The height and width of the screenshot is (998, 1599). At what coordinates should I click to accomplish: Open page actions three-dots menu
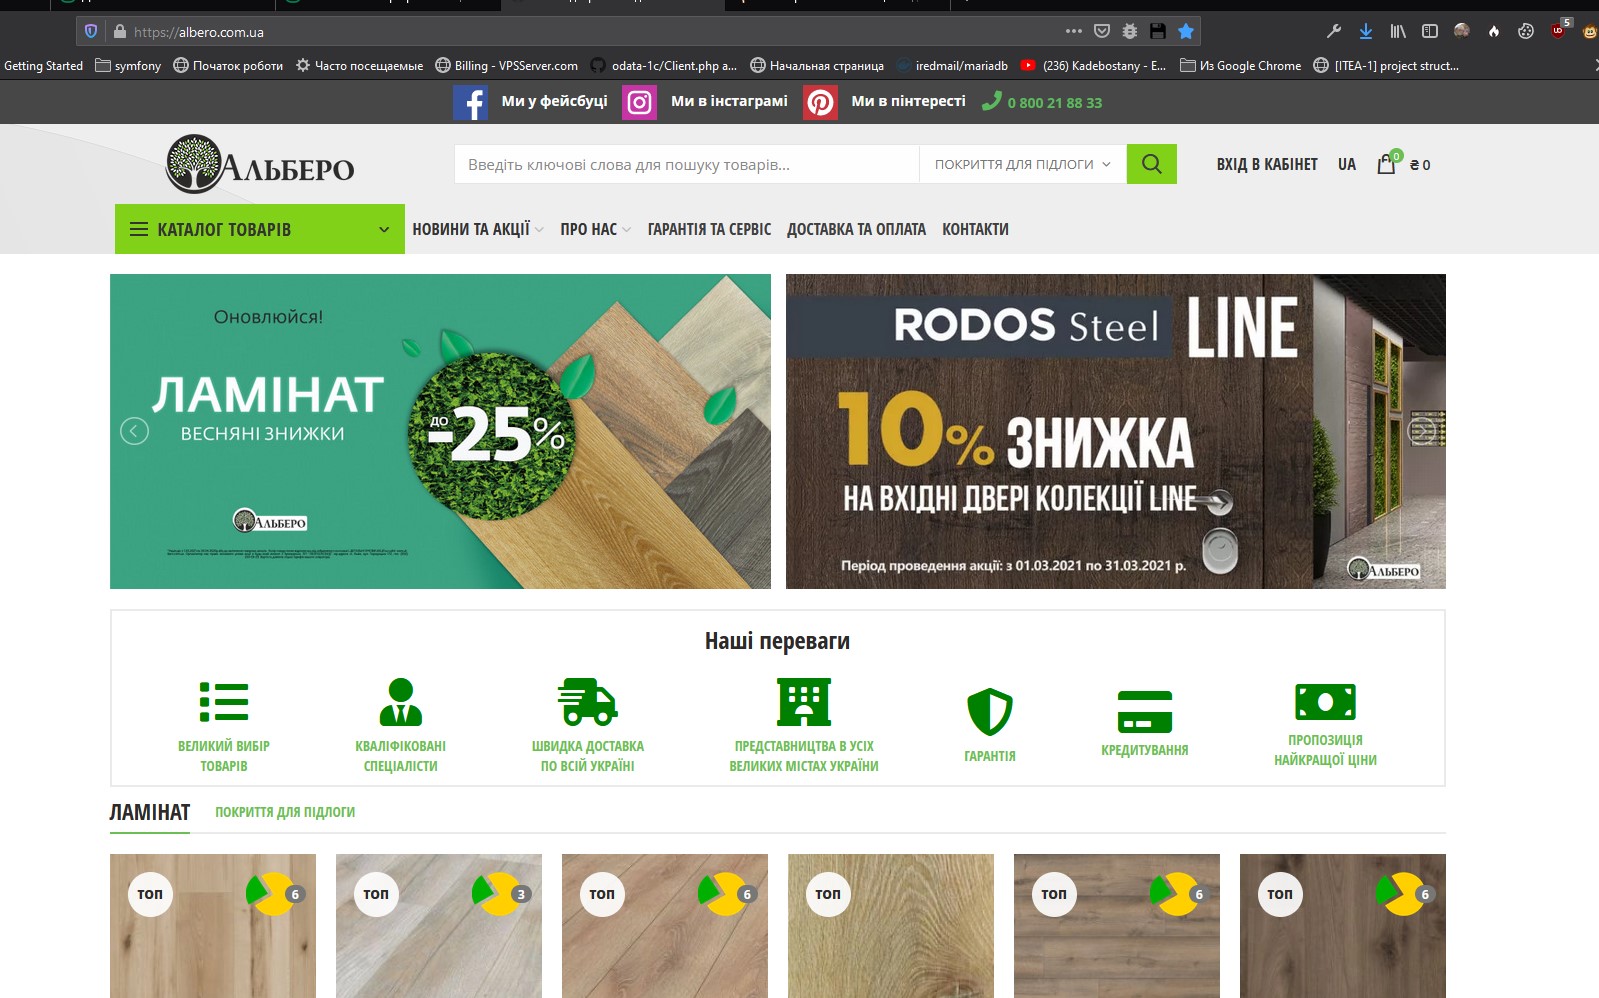coord(1074,31)
